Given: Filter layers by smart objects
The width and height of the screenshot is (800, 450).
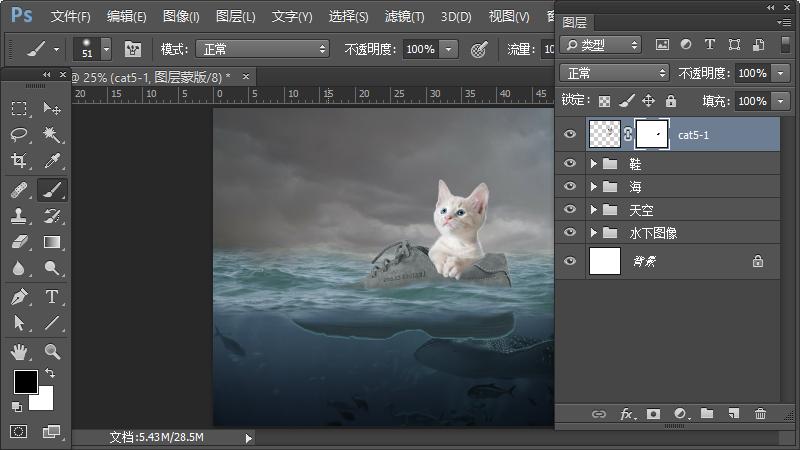Looking at the screenshot, I should coord(759,45).
